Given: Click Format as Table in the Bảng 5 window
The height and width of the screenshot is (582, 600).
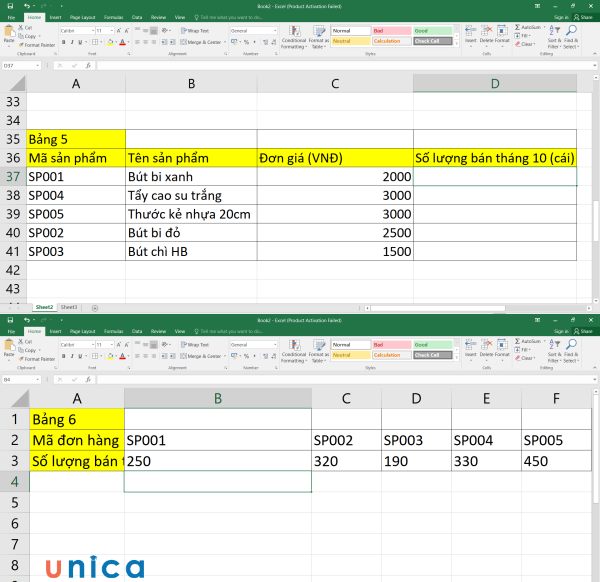Looking at the screenshot, I should tap(319, 37).
